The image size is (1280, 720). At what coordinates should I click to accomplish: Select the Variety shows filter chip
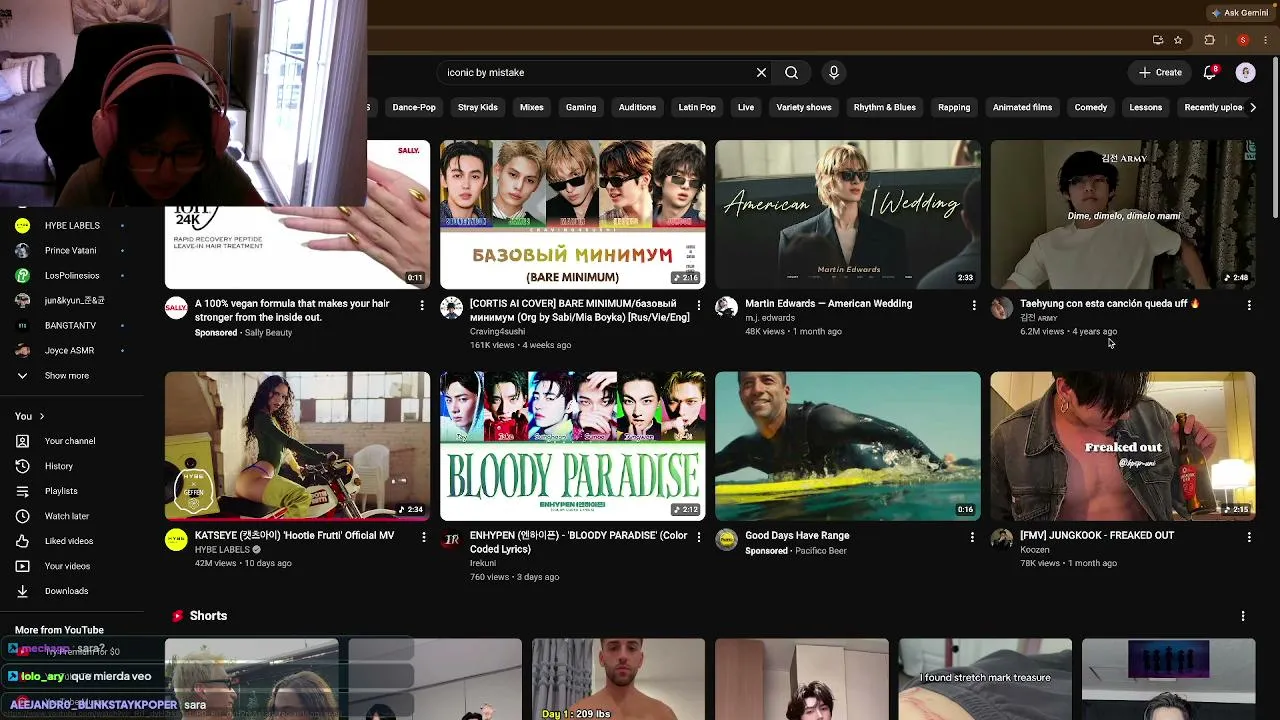804,107
